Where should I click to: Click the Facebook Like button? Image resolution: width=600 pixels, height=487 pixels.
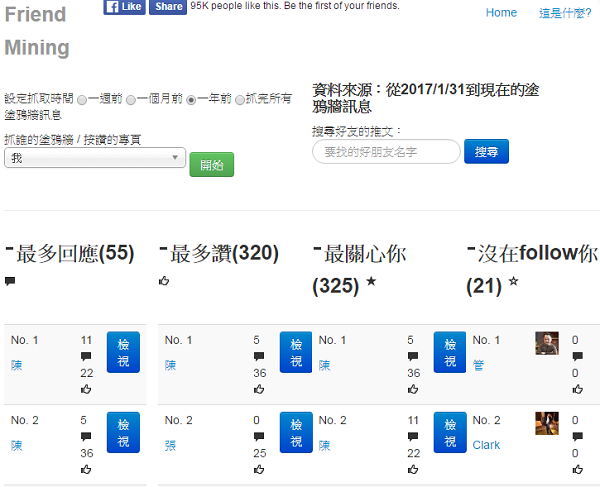click(124, 7)
